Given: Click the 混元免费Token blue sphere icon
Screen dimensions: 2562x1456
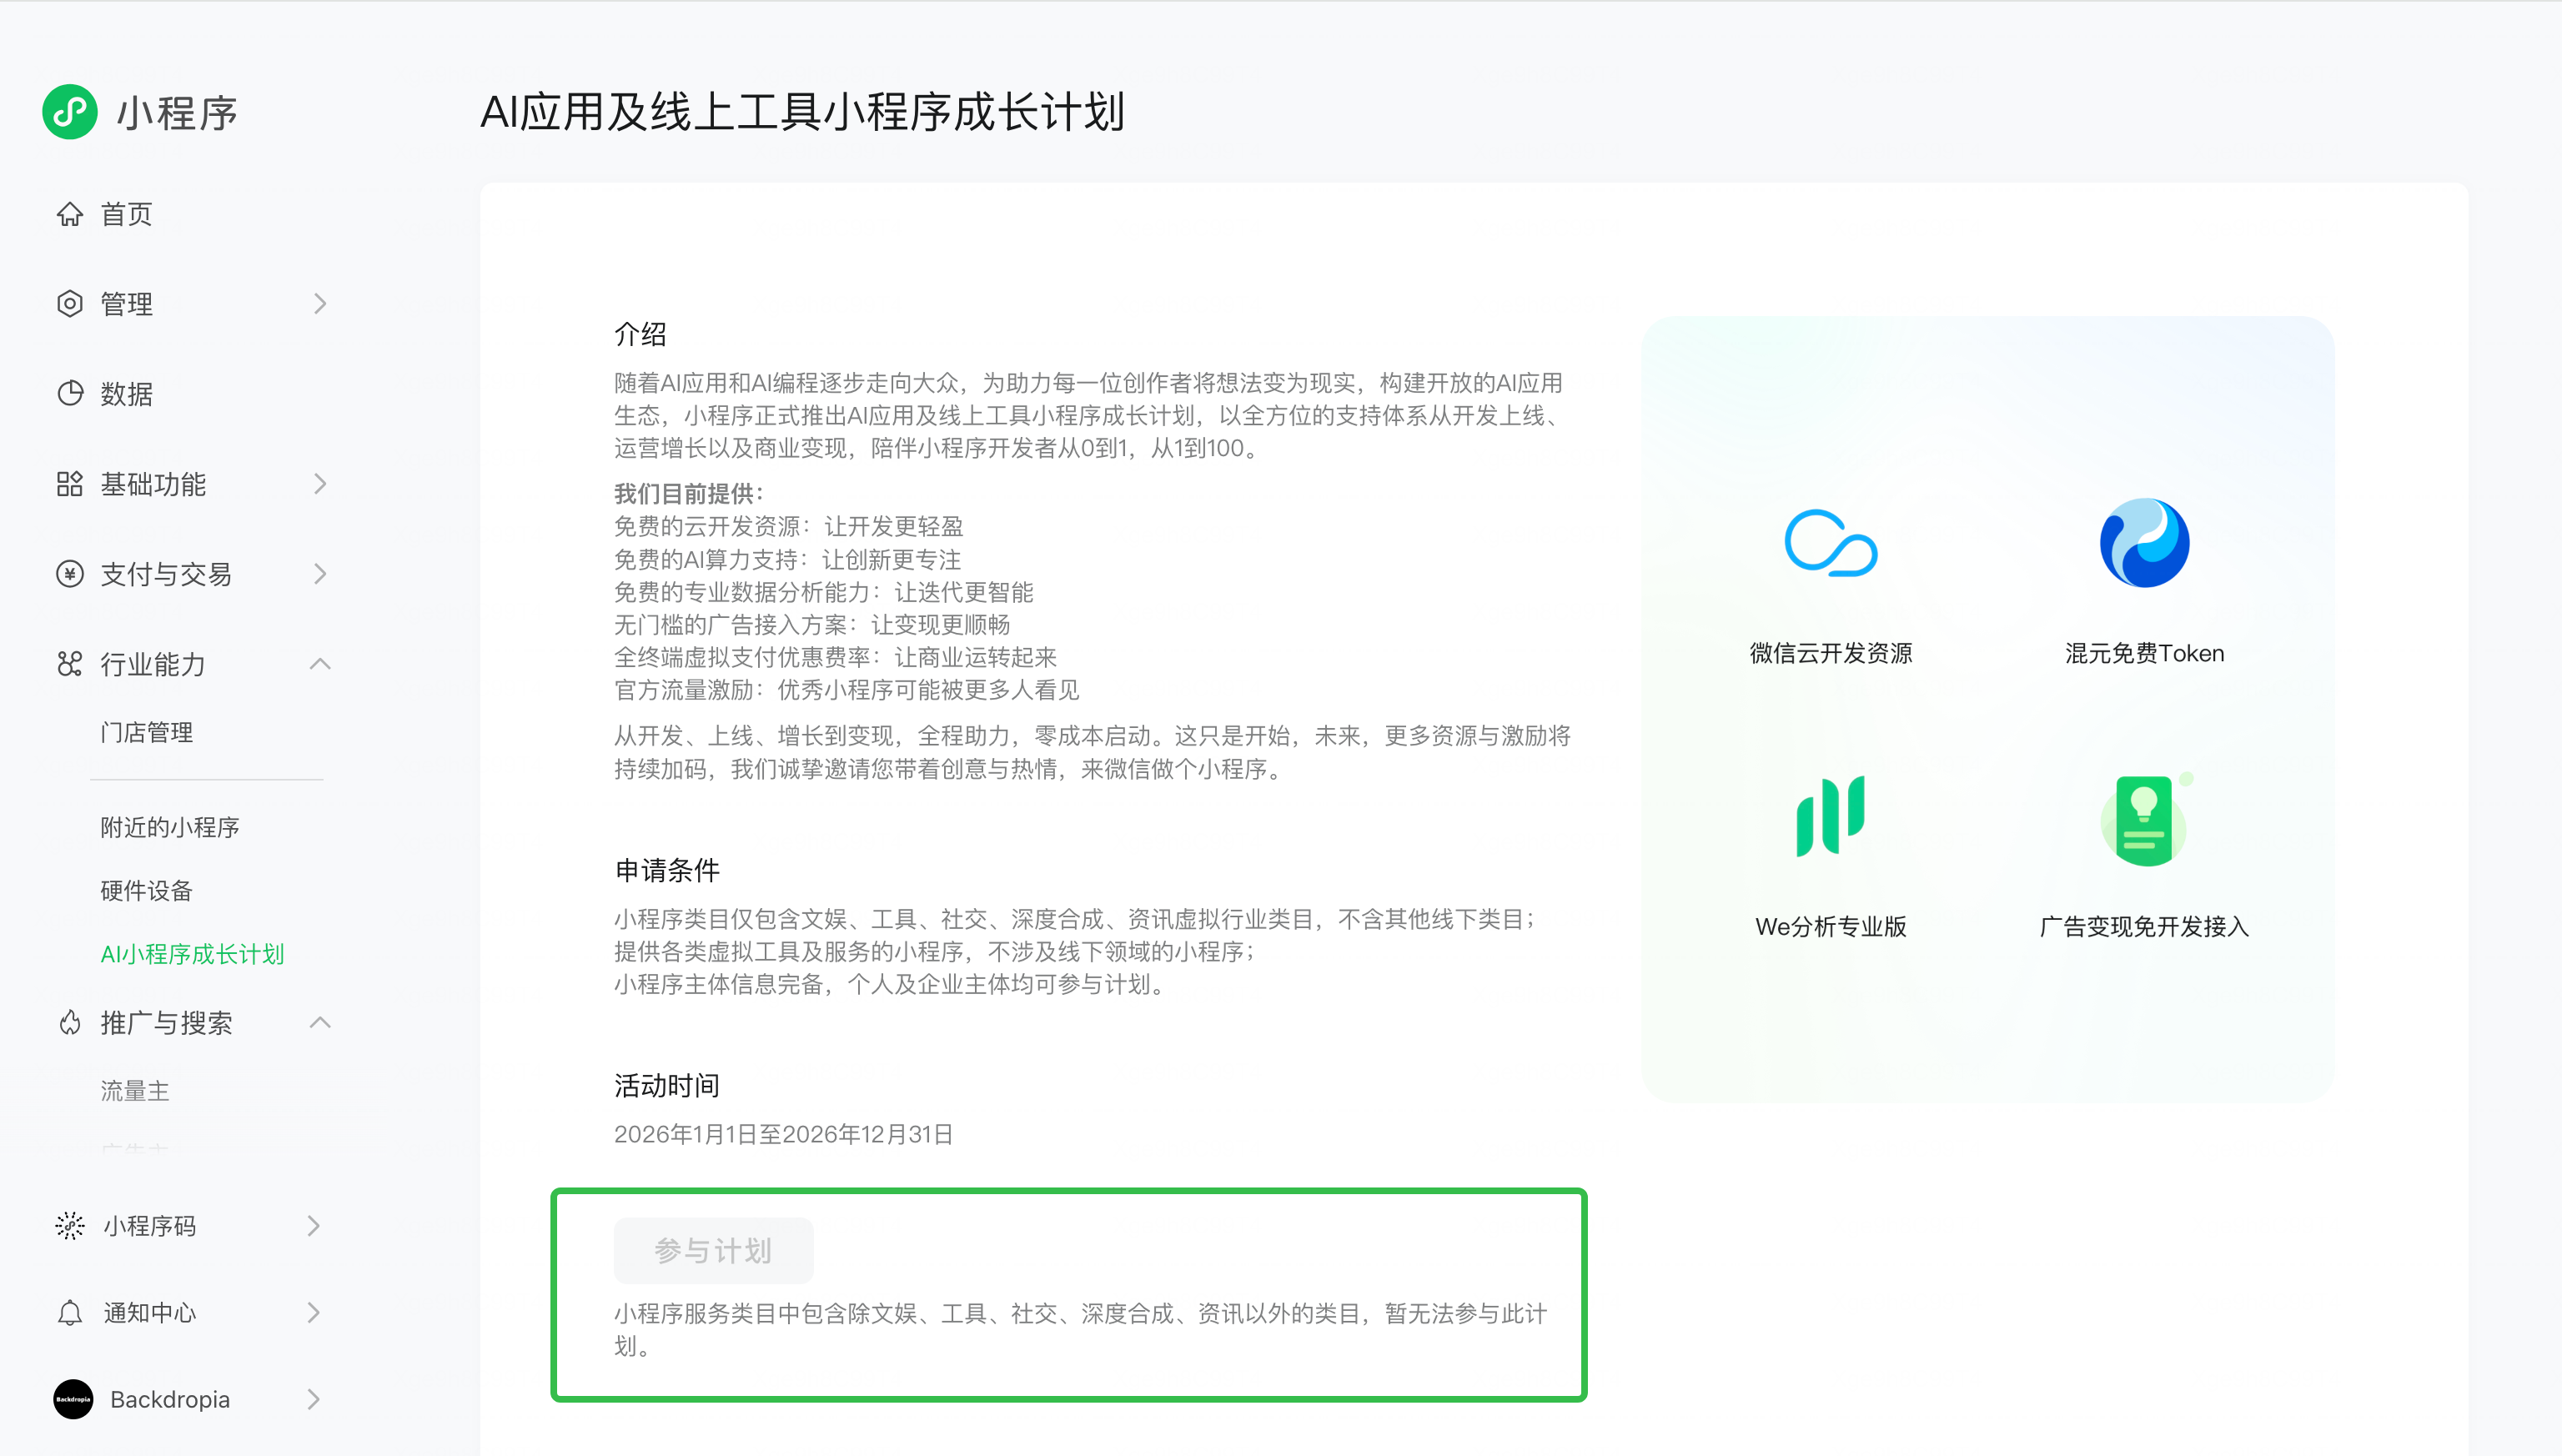Looking at the screenshot, I should (2143, 543).
